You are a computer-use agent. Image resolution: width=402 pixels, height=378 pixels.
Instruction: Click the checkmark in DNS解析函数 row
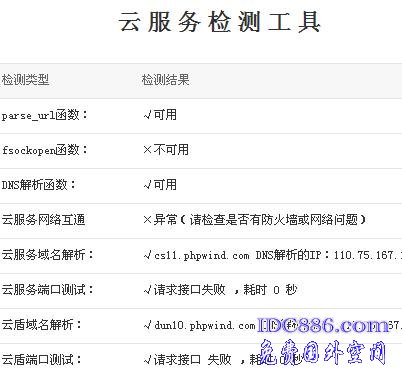pos(147,185)
